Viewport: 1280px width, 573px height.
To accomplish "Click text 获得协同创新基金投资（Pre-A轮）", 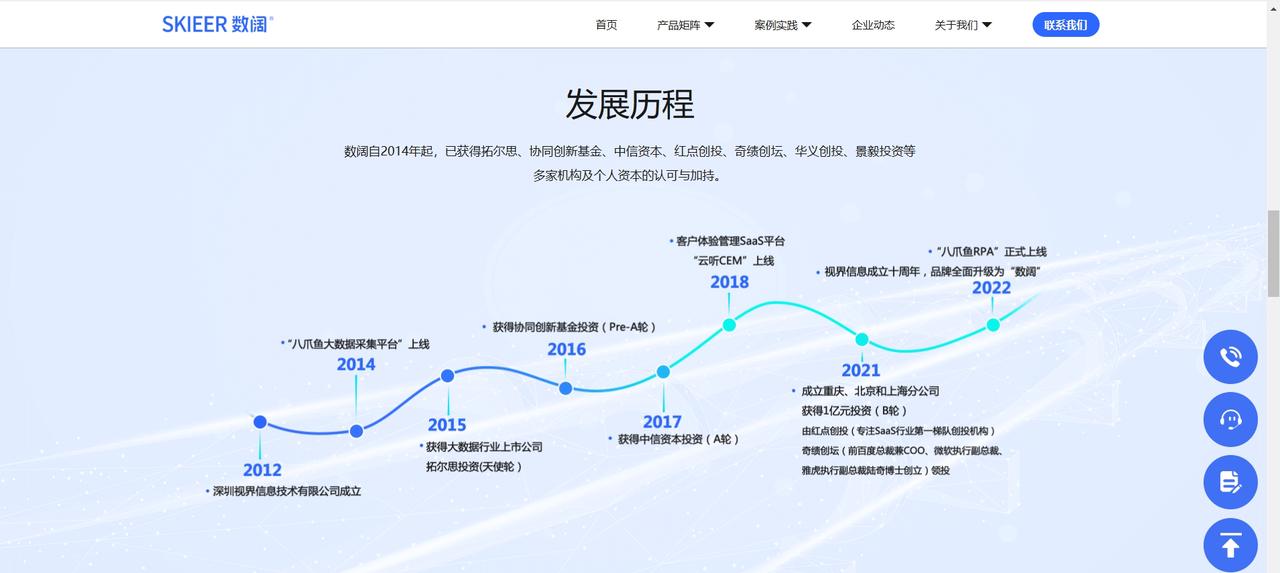I will [575, 327].
